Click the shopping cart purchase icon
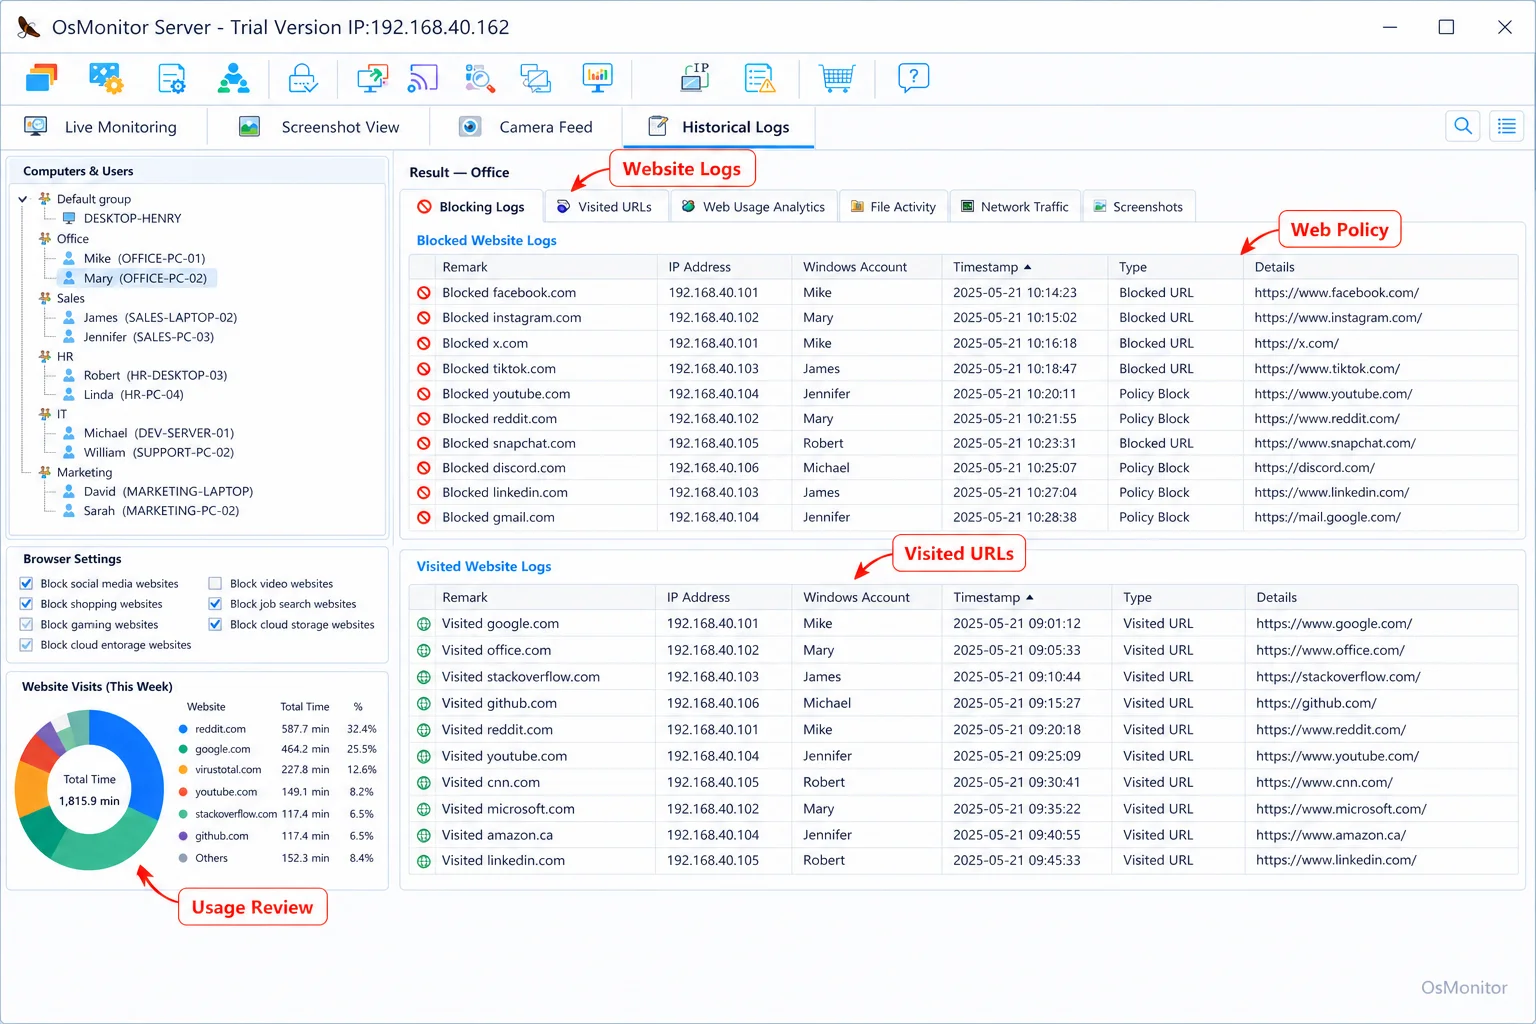This screenshot has height=1024, width=1536. click(x=836, y=78)
